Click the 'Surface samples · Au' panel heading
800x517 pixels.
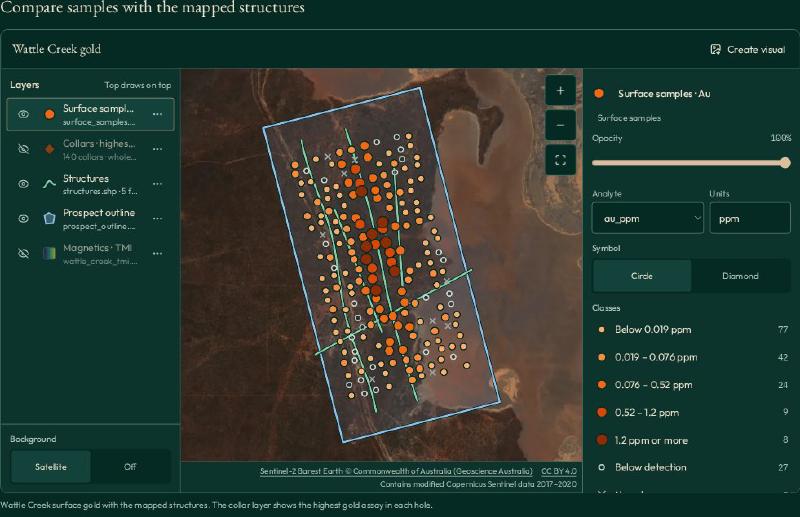click(664, 93)
